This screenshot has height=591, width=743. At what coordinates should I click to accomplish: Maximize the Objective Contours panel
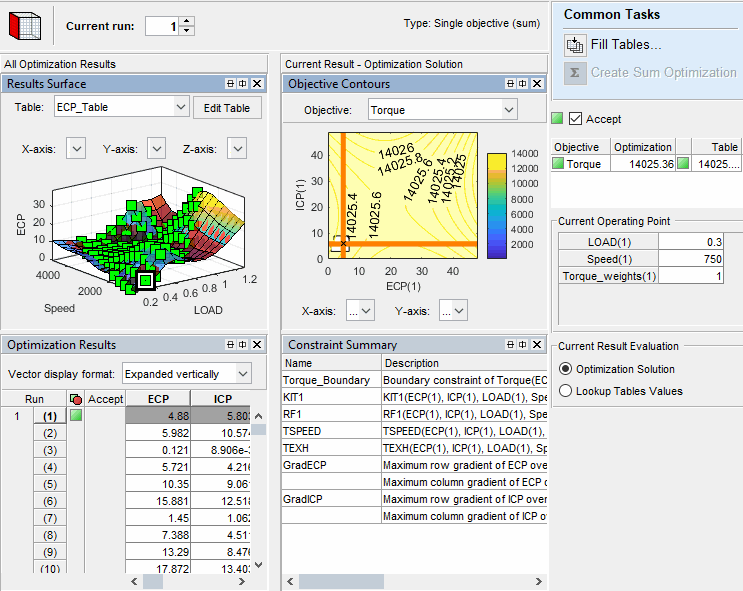tap(510, 84)
